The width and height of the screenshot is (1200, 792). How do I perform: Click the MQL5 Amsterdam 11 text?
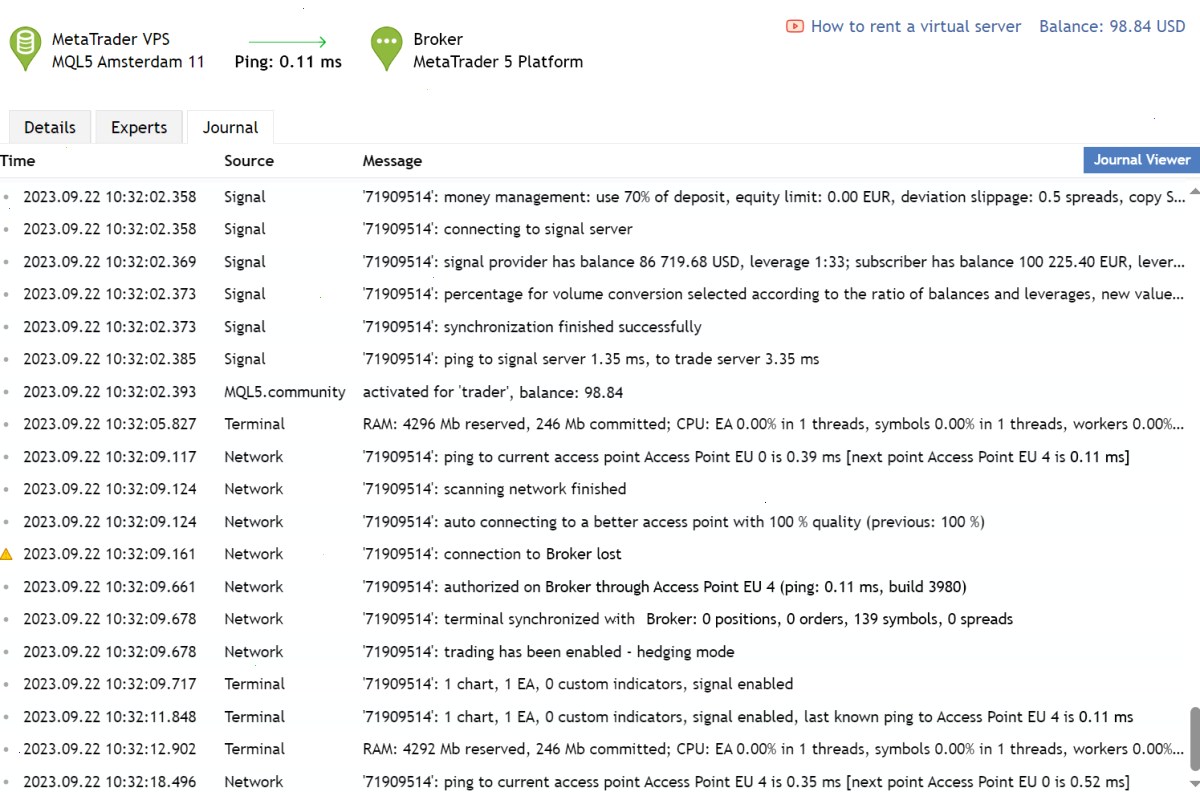(128, 62)
